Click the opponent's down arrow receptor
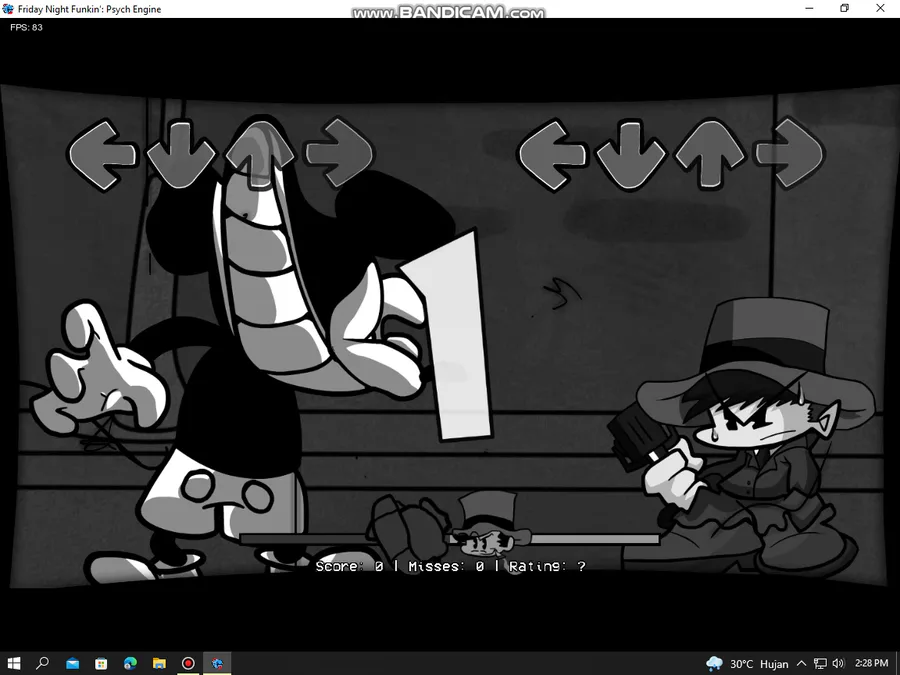Viewport: 900px width, 675px height. click(181, 154)
